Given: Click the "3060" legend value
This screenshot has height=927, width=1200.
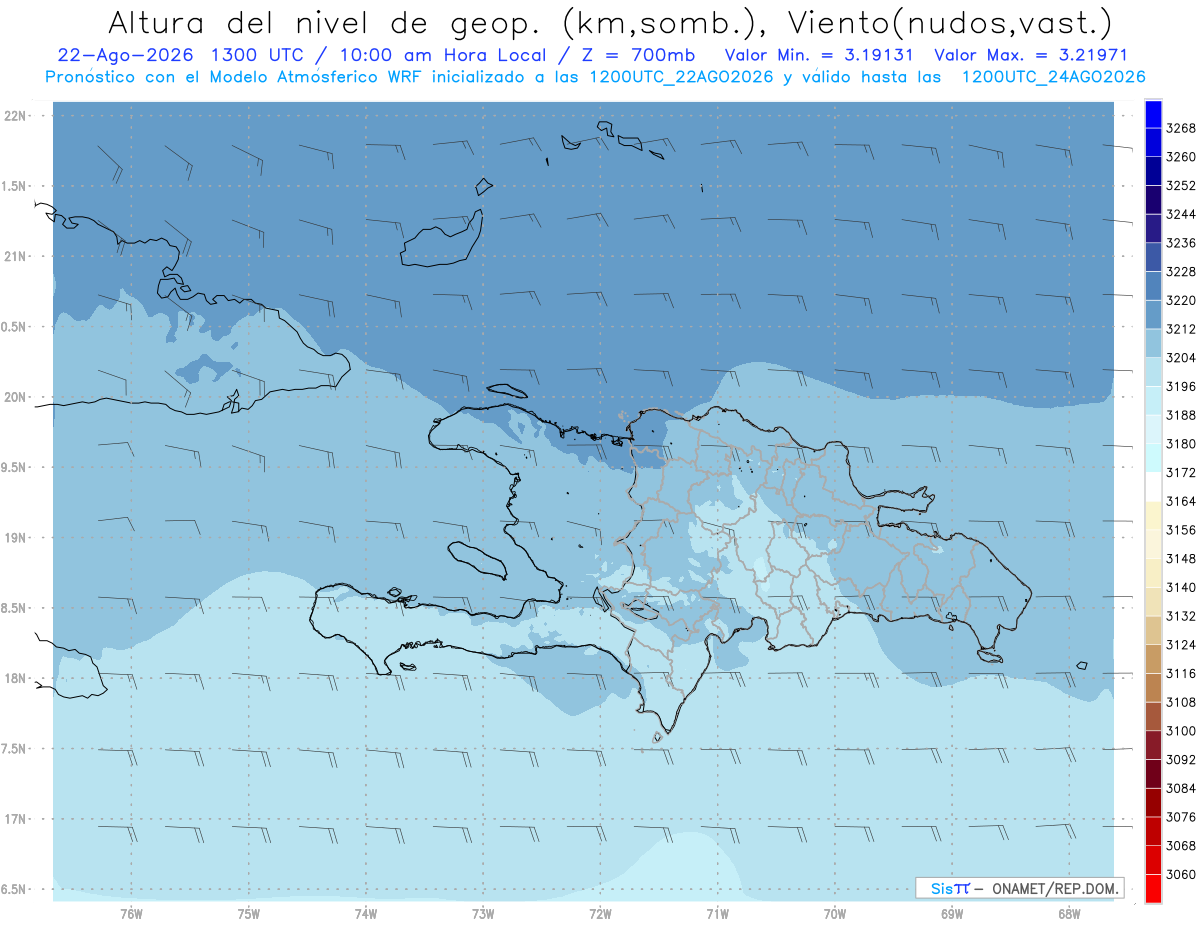Looking at the screenshot, I should 1181,874.
